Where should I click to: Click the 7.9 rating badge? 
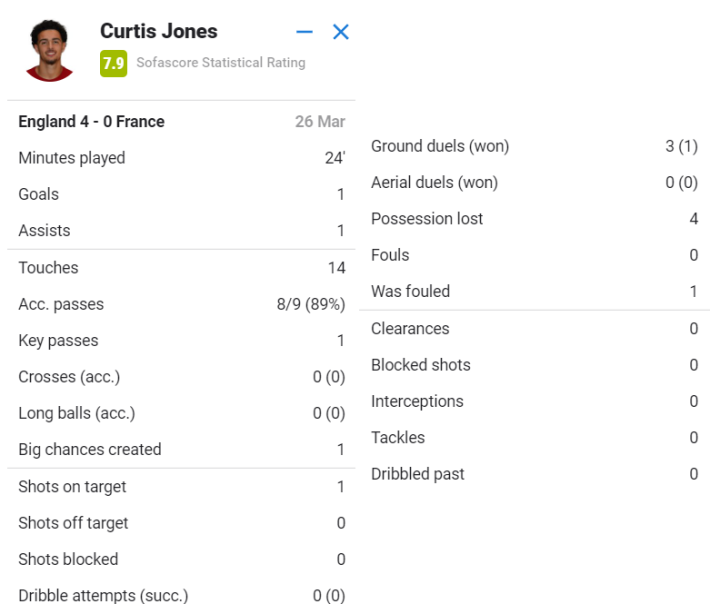click(x=113, y=63)
